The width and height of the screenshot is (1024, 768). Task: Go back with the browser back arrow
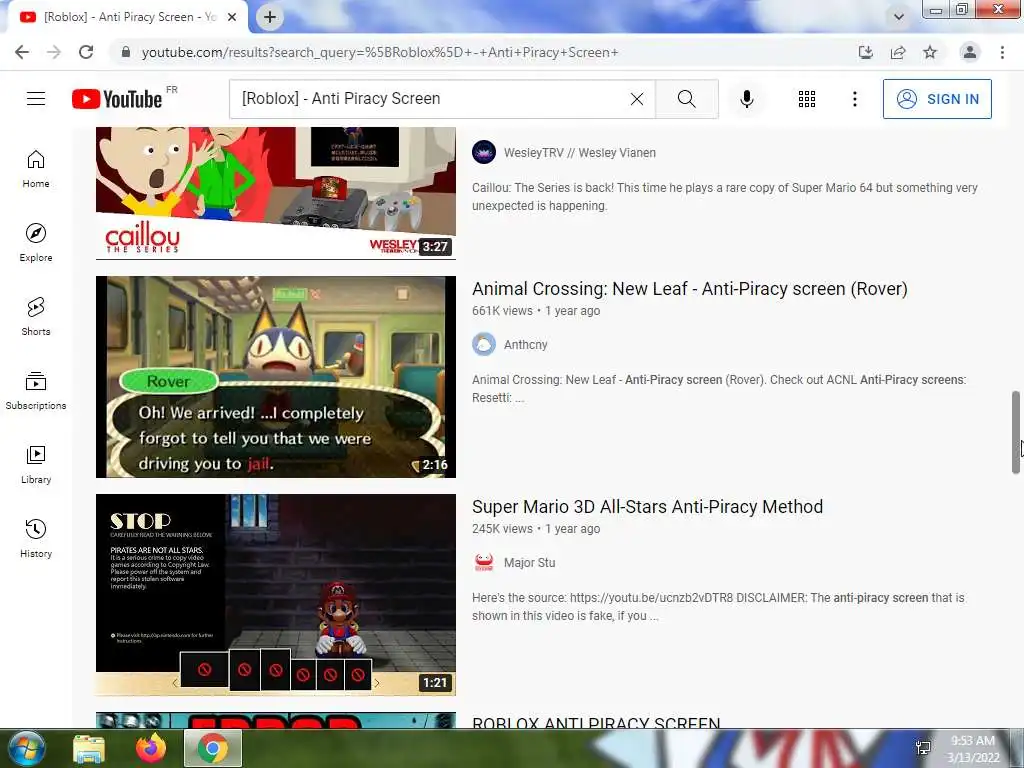(x=22, y=52)
